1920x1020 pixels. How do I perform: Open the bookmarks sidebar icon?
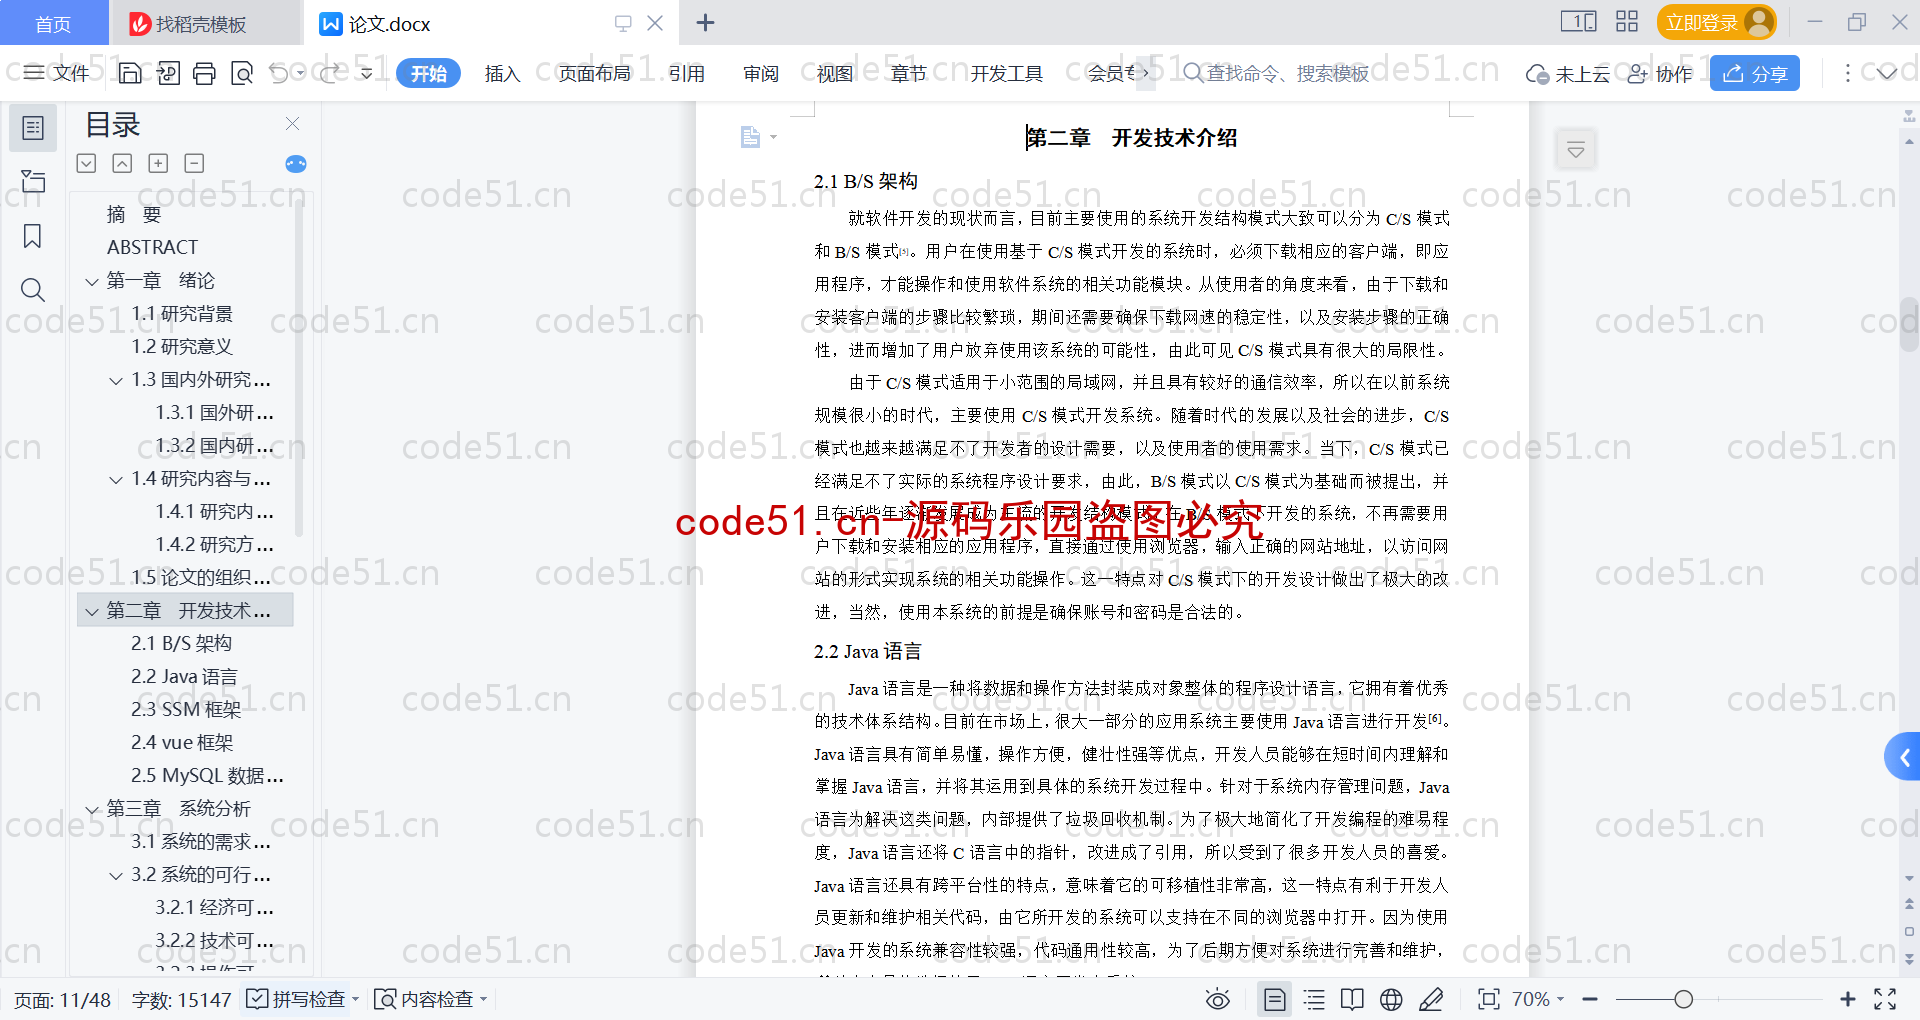pyautogui.click(x=33, y=236)
